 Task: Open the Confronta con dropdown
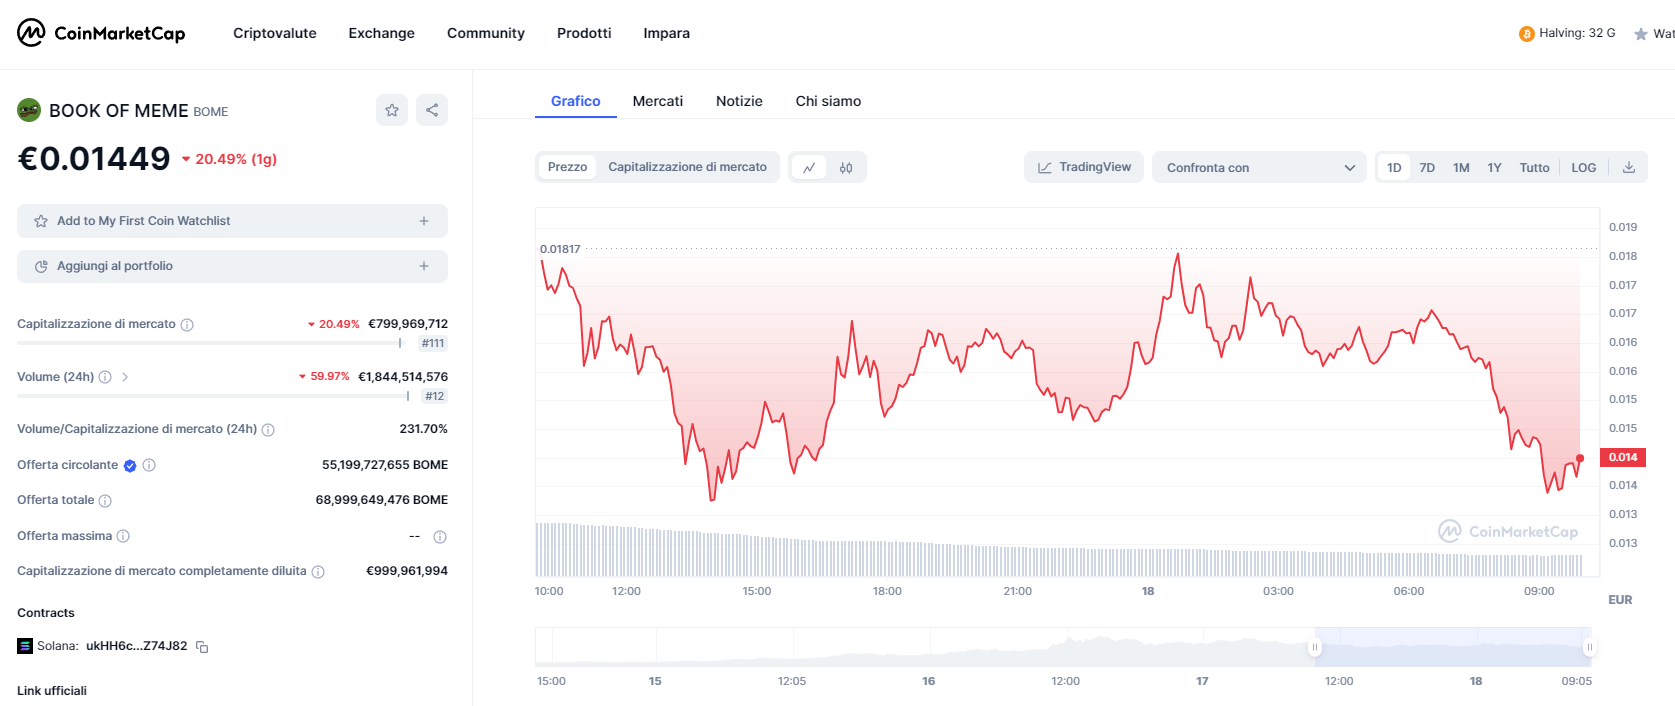[1259, 167]
